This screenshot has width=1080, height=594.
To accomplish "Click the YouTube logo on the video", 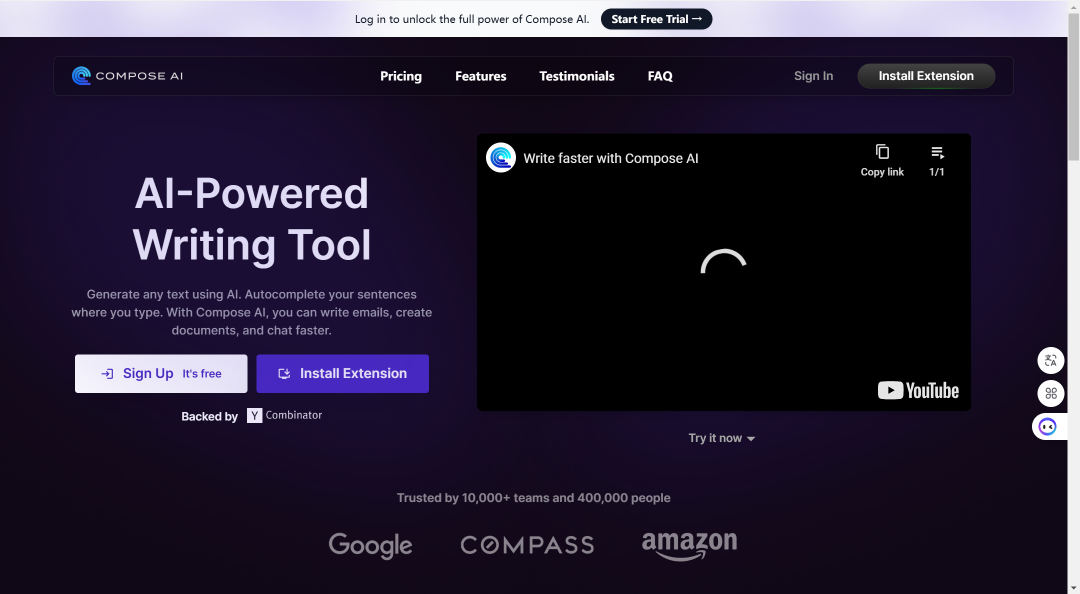I will [x=918, y=391].
